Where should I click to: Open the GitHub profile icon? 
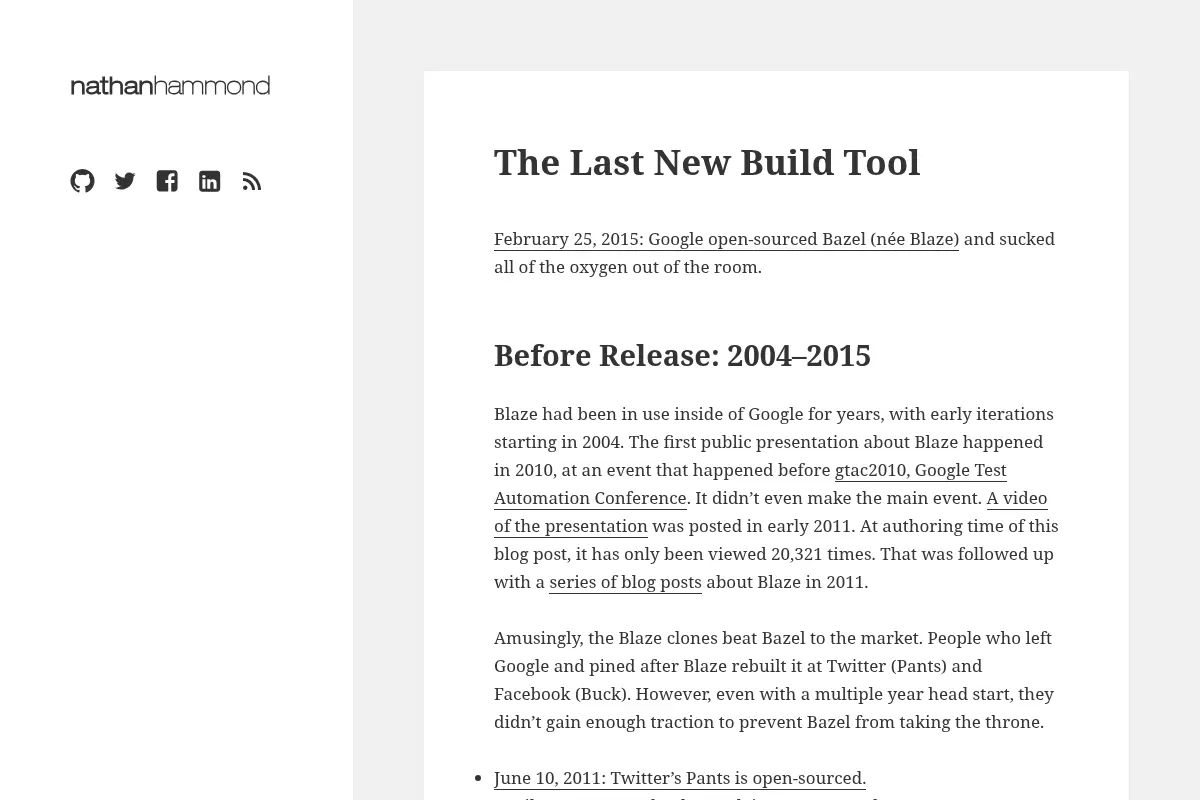pyautogui.click(x=83, y=181)
